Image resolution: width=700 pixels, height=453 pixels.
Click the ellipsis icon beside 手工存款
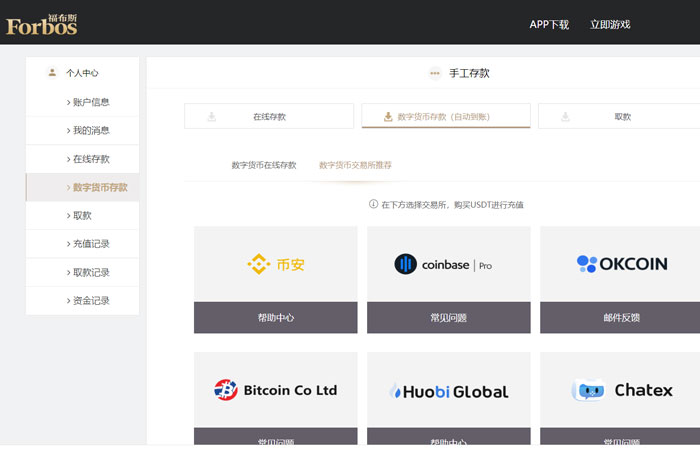click(x=435, y=73)
